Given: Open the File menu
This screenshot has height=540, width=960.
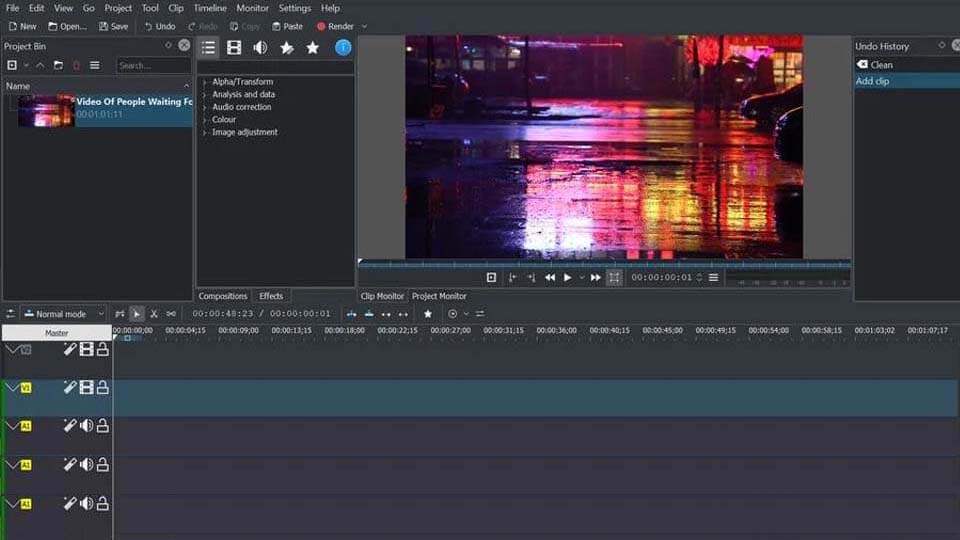Looking at the screenshot, I should point(12,8).
